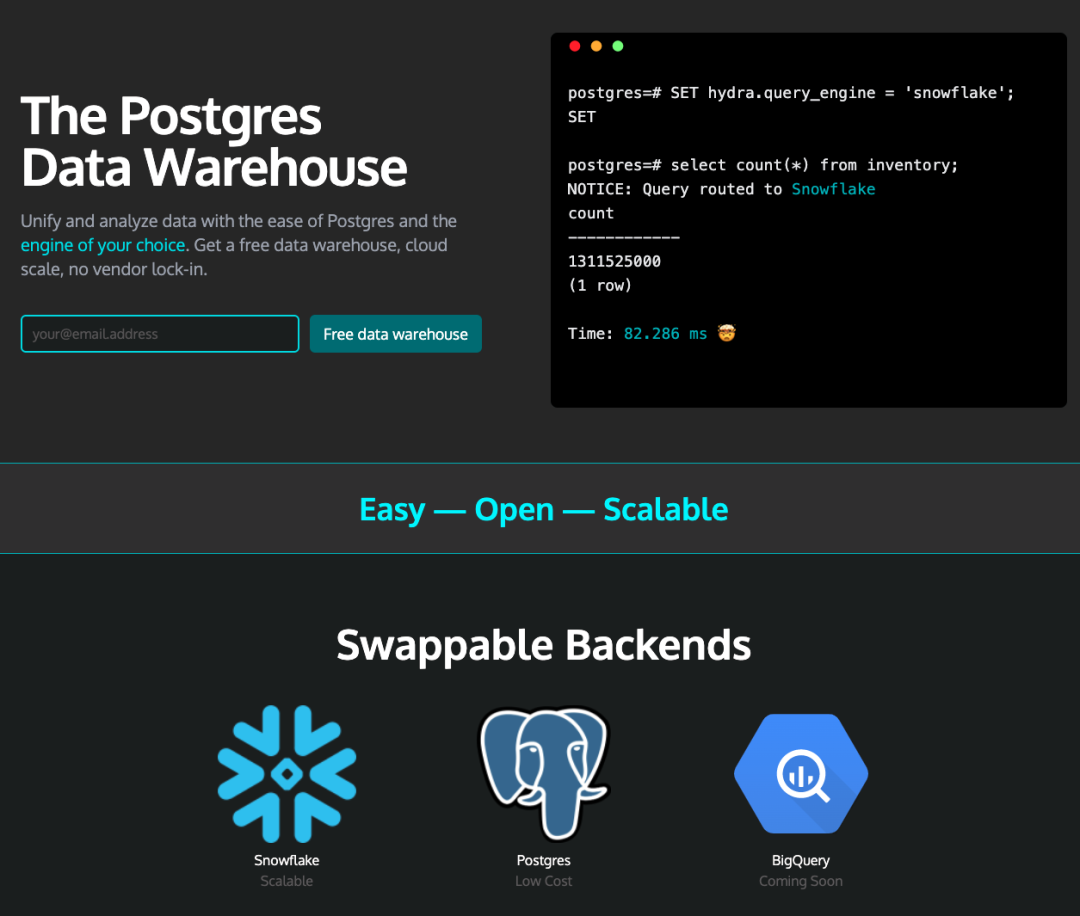Screen dimensions: 1080x916
Task: Select the 'Scalable' caption under Snowflake
Action: click(287, 881)
